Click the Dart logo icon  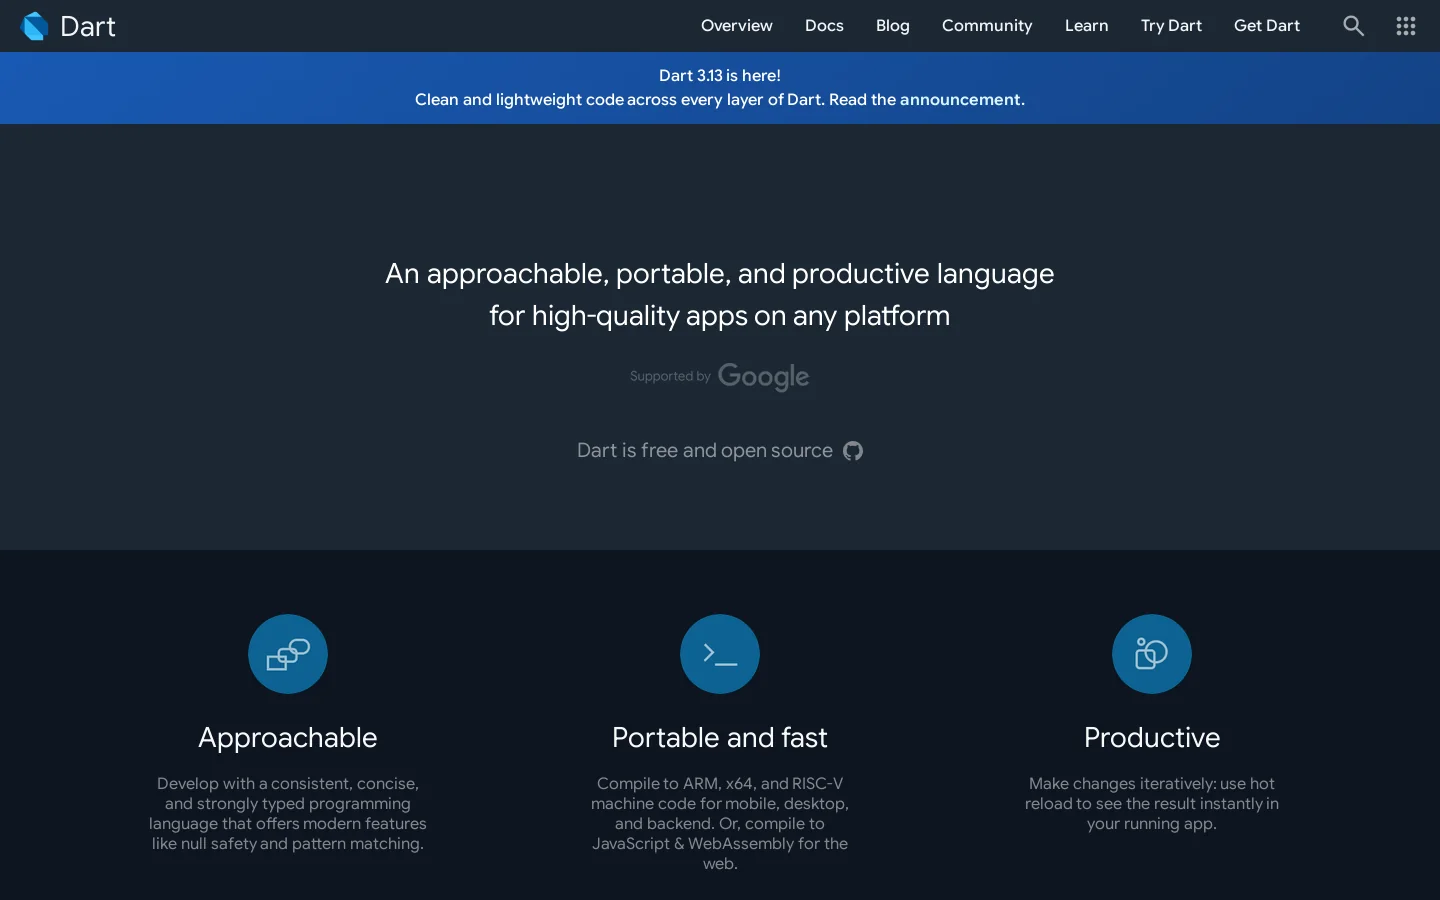point(35,26)
